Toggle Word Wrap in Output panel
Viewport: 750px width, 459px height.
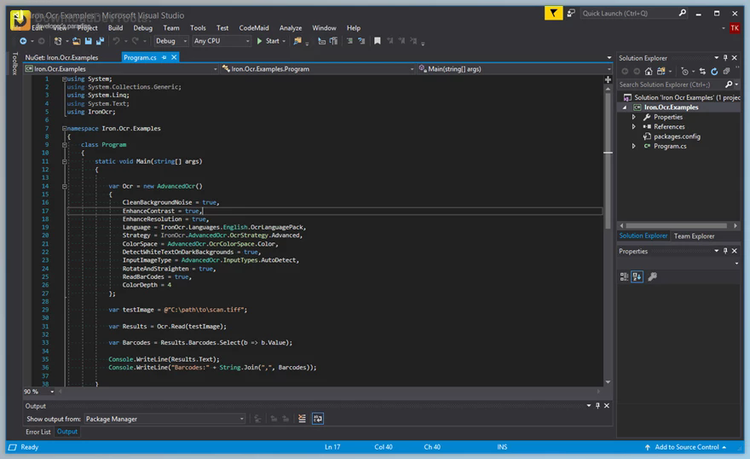click(318, 419)
